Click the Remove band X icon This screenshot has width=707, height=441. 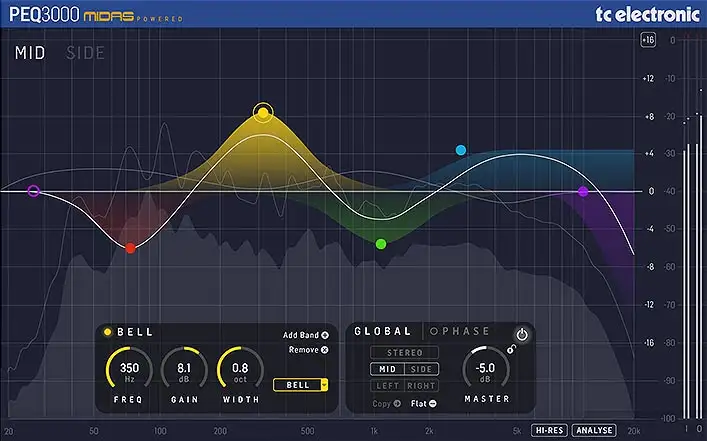[325, 349]
